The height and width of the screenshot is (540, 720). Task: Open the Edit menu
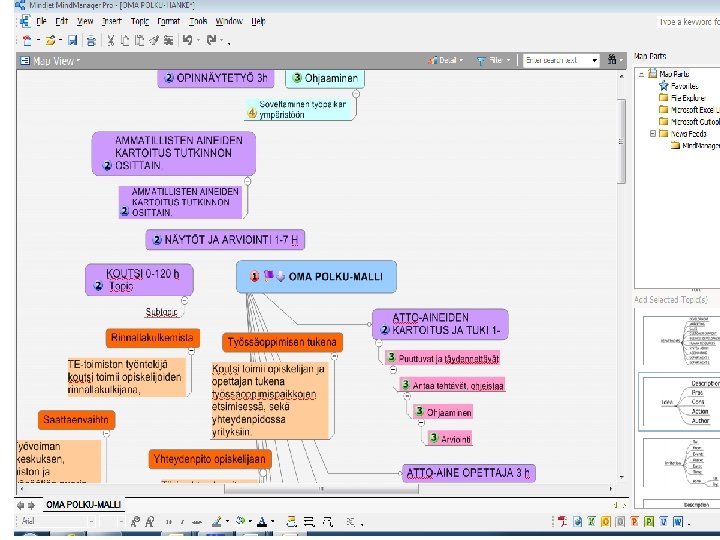click(x=62, y=21)
